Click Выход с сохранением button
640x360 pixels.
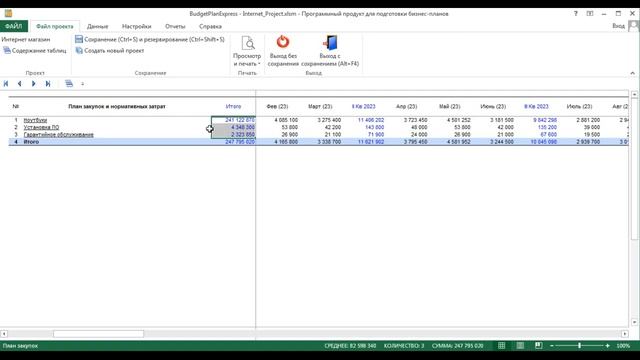(x=330, y=51)
